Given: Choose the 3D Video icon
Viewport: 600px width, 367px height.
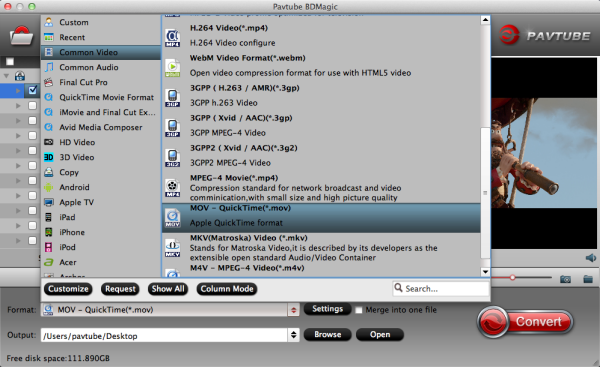Looking at the screenshot, I should pyautogui.click(x=49, y=157).
